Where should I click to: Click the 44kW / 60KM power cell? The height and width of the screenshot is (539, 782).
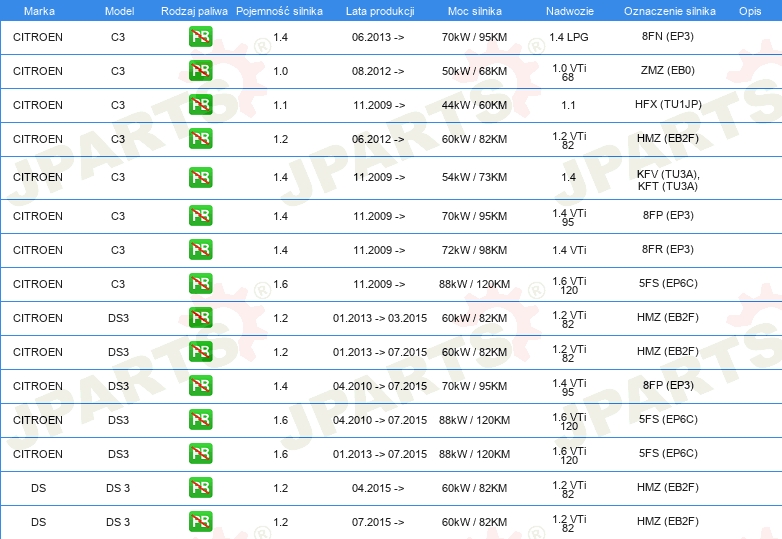[474, 105]
